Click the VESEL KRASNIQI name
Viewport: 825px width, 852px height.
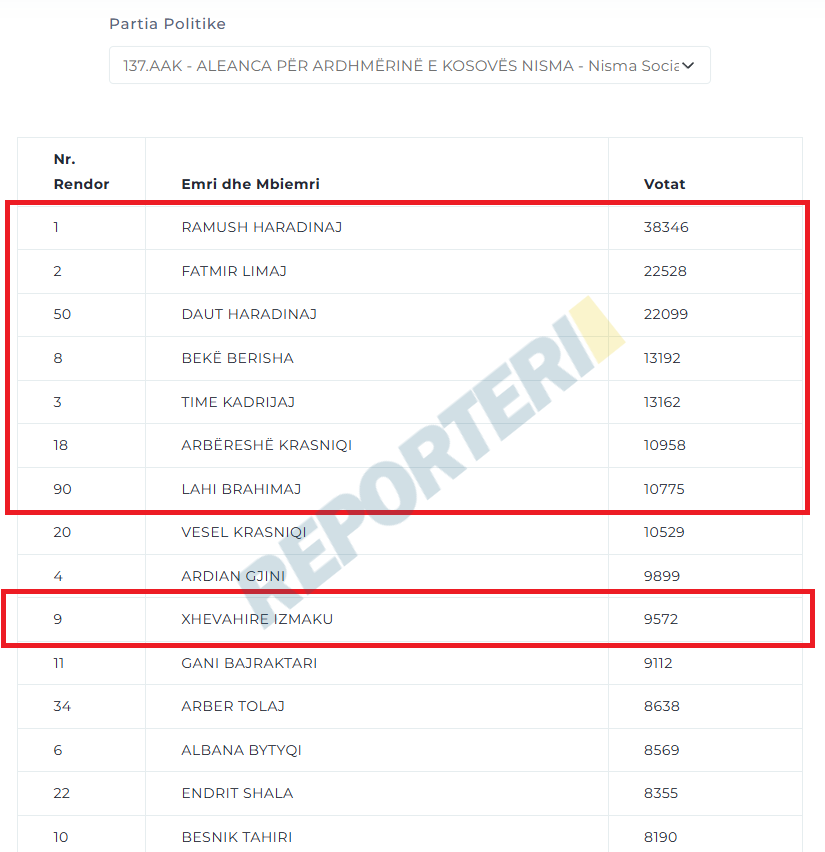[244, 532]
